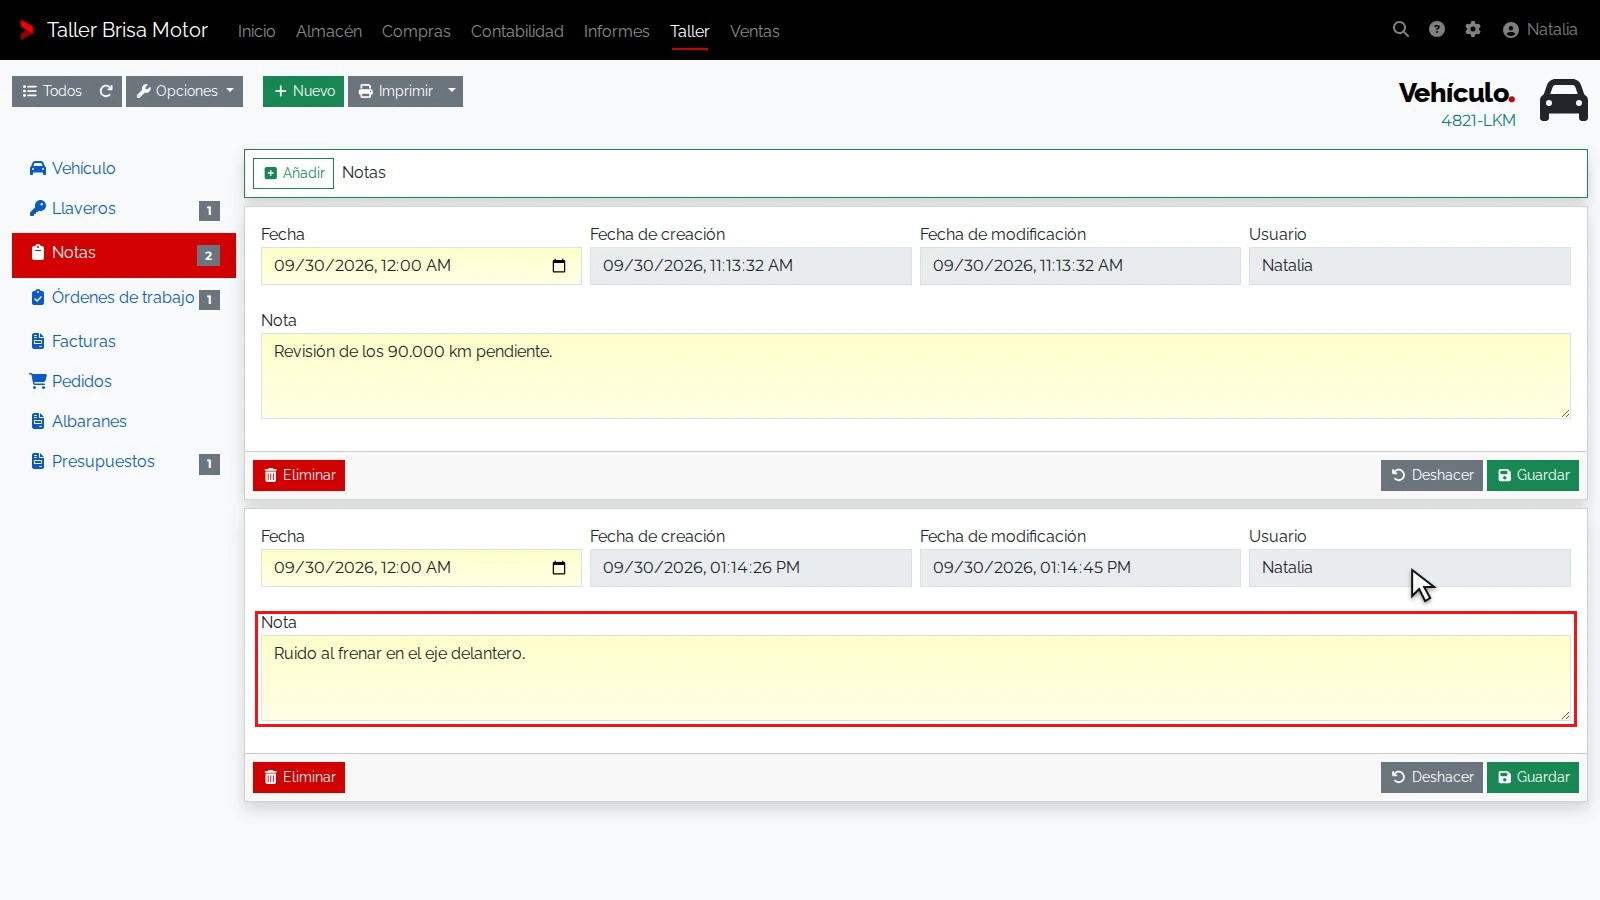
Task: Switch to the Albaranes sidebar tab
Action: [124, 421]
